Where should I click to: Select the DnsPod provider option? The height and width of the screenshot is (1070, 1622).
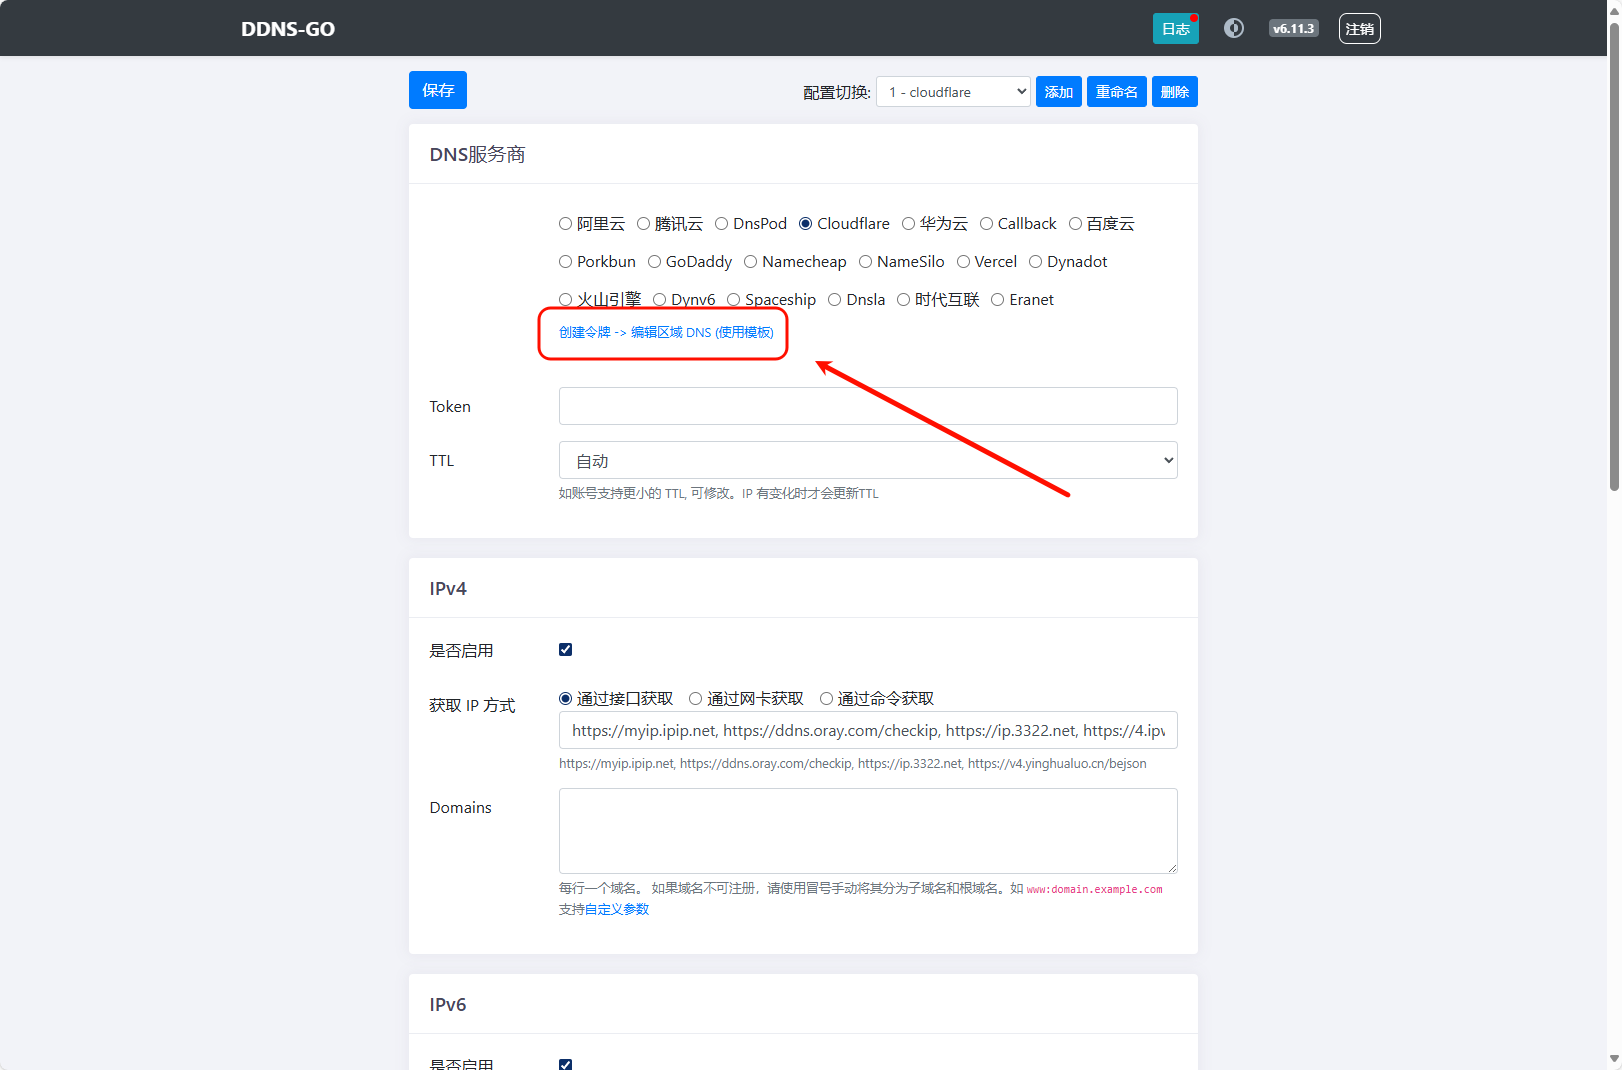722,224
